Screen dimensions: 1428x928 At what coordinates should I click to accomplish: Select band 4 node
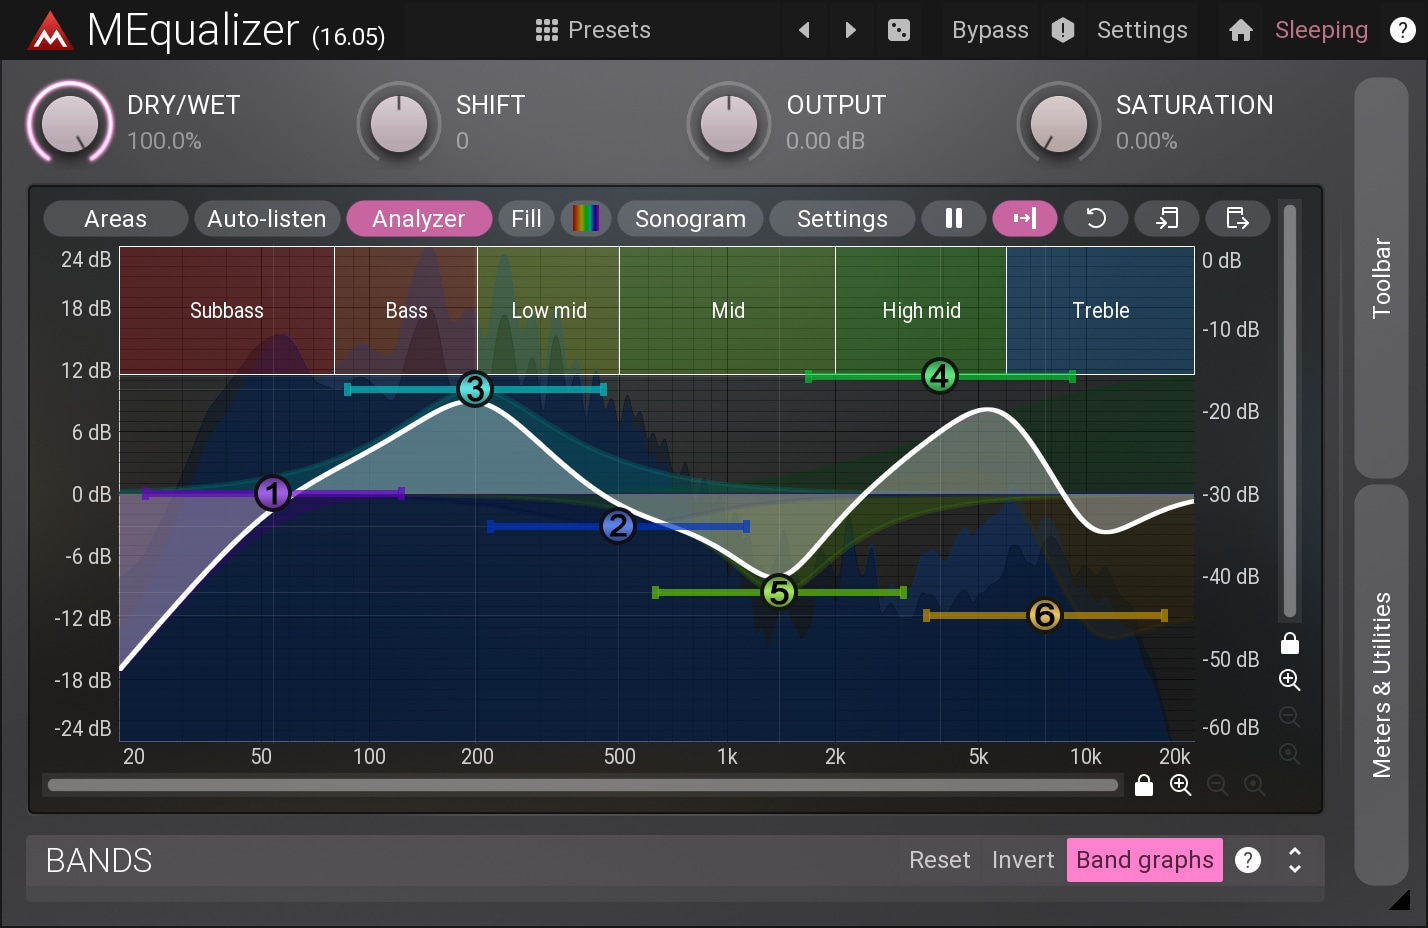(939, 376)
